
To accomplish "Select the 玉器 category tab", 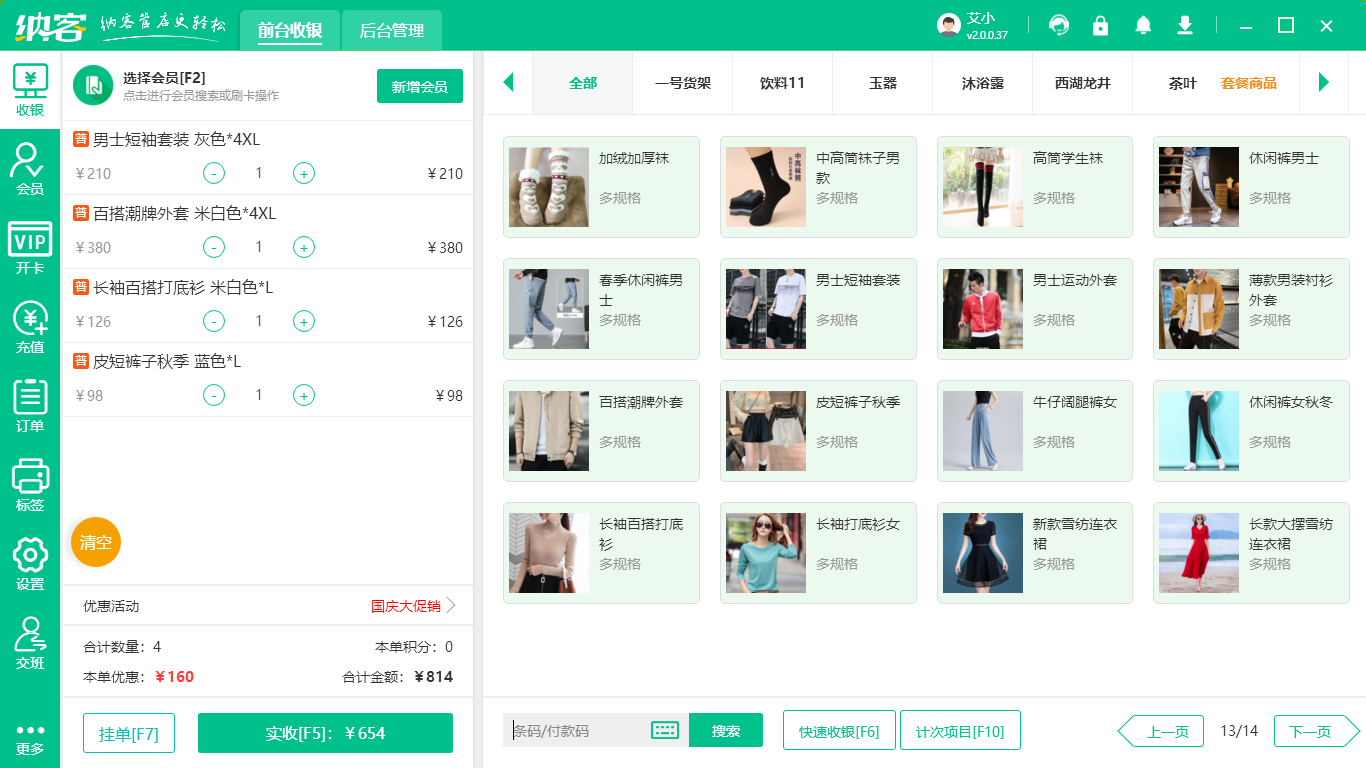I will [x=883, y=83].
